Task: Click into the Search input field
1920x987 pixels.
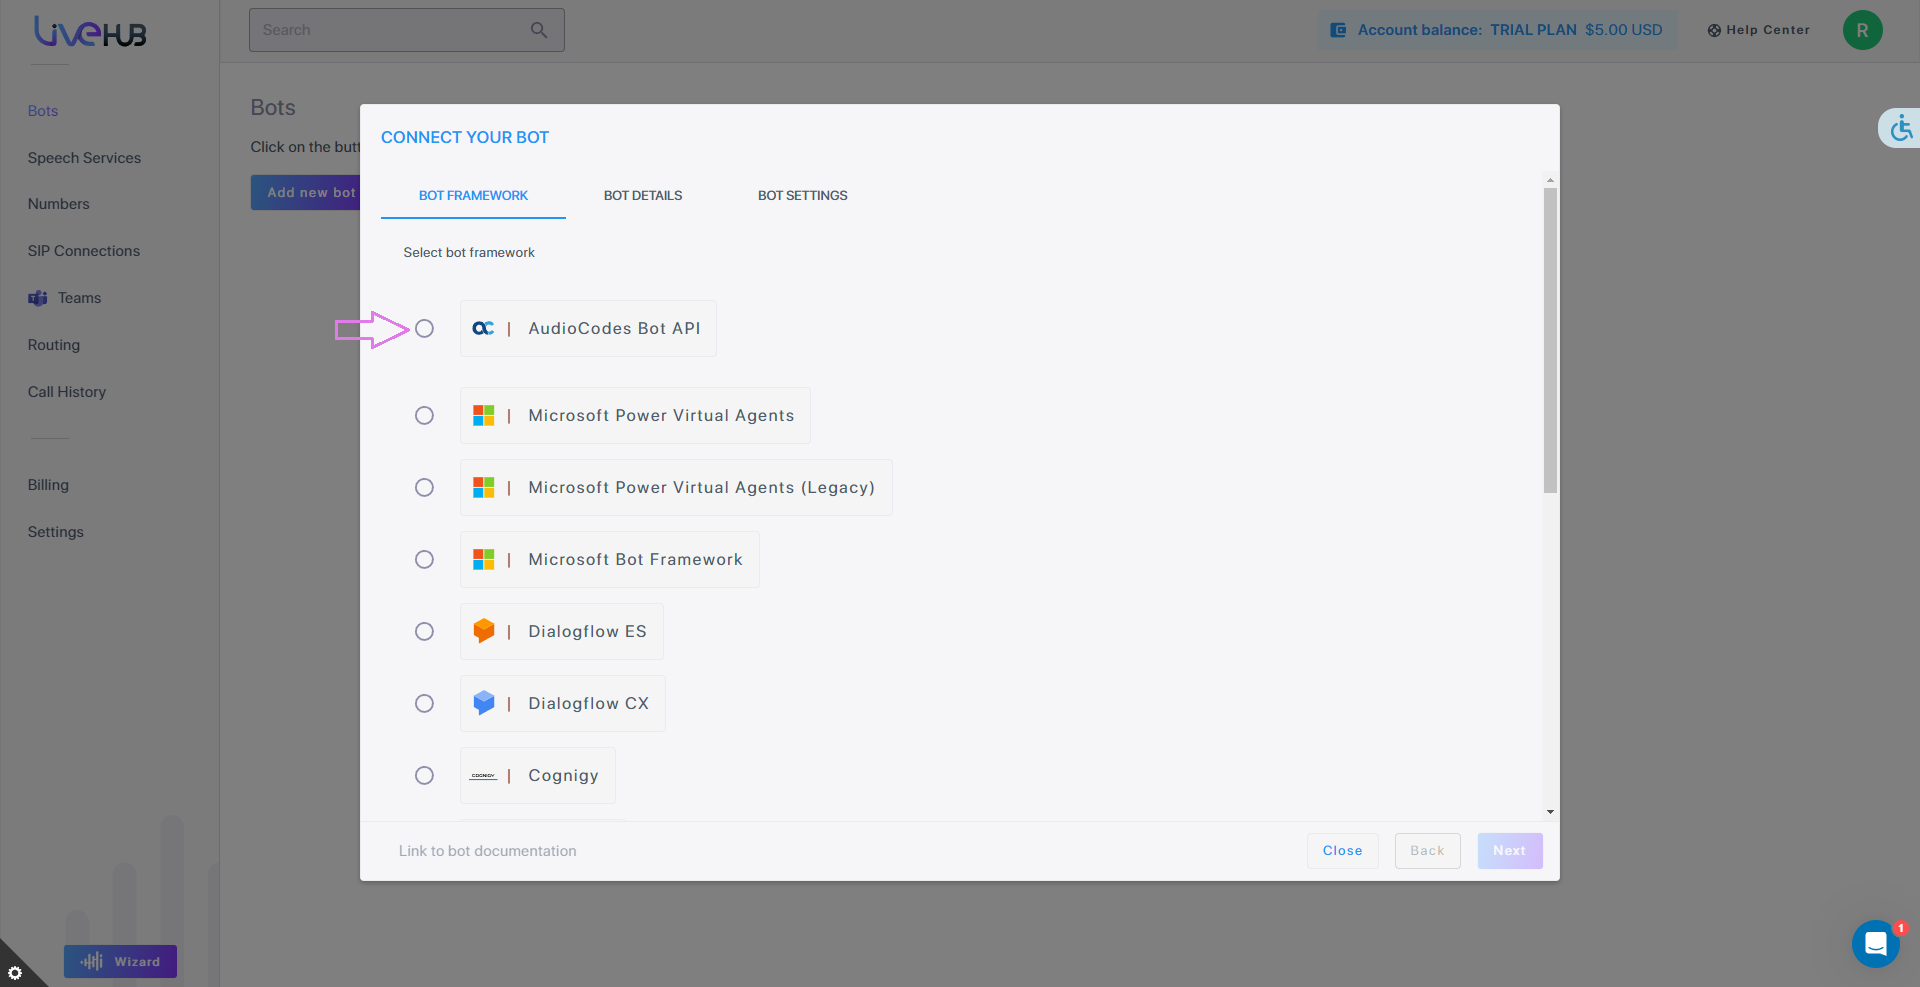Action: point(406,30)
